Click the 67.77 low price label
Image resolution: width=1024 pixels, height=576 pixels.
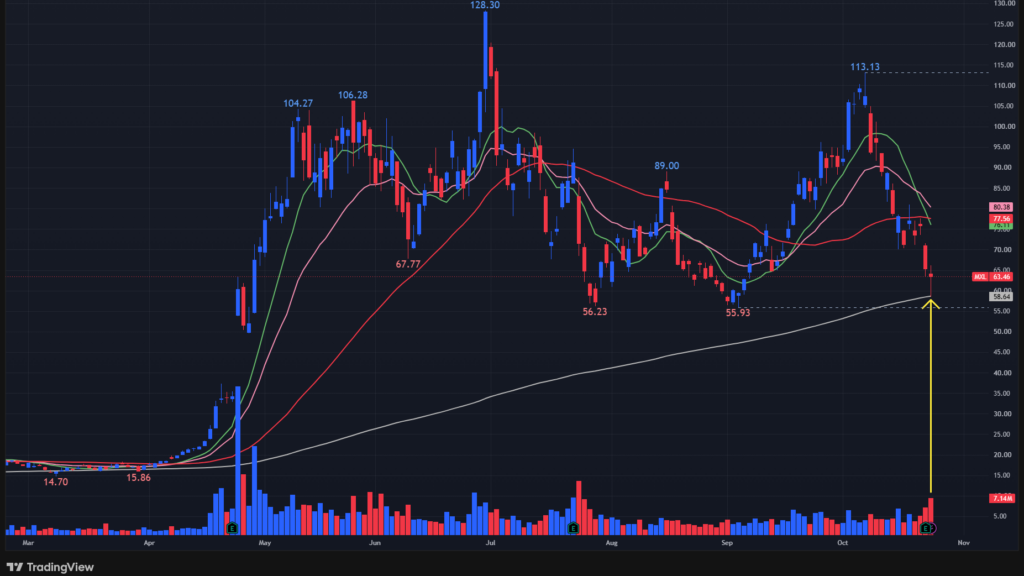[x=408, y=264]
